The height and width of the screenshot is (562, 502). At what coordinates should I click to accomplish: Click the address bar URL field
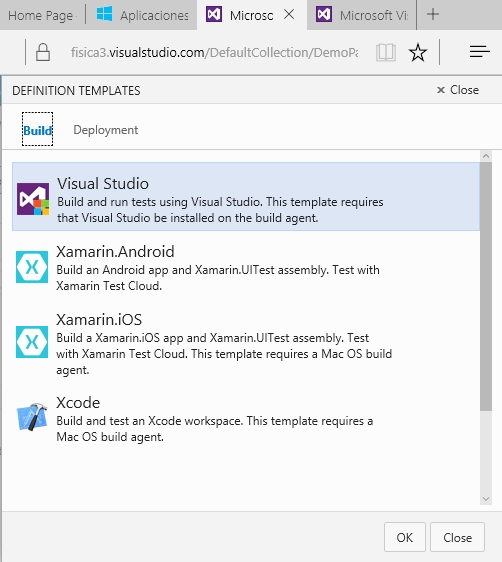click(x=214, y=52)
